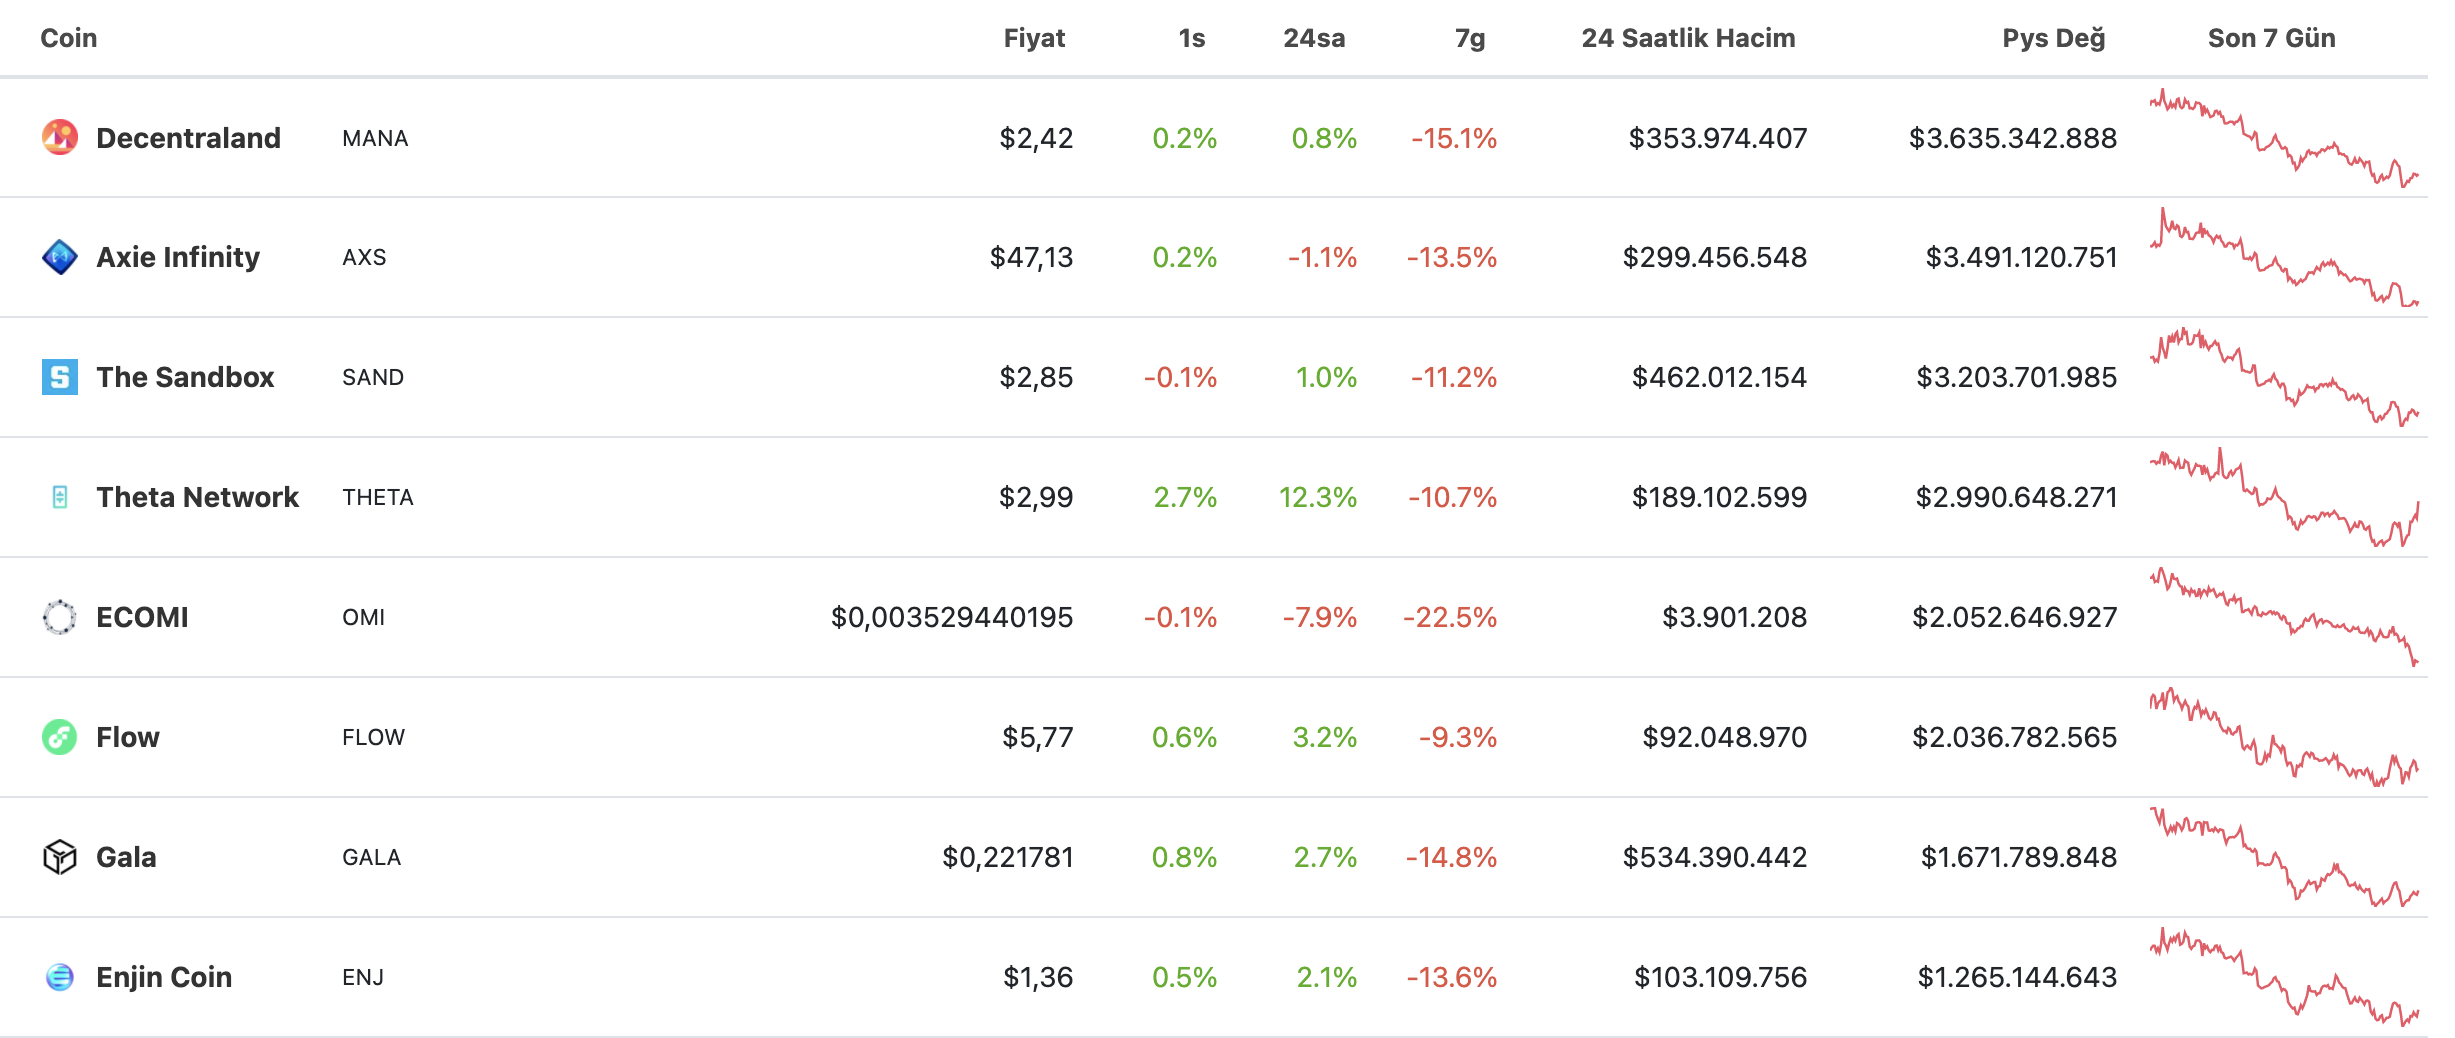Sort by the 24 Saatlik Hacim header
The image size is (2455, 1038).
coord(1688,38)
